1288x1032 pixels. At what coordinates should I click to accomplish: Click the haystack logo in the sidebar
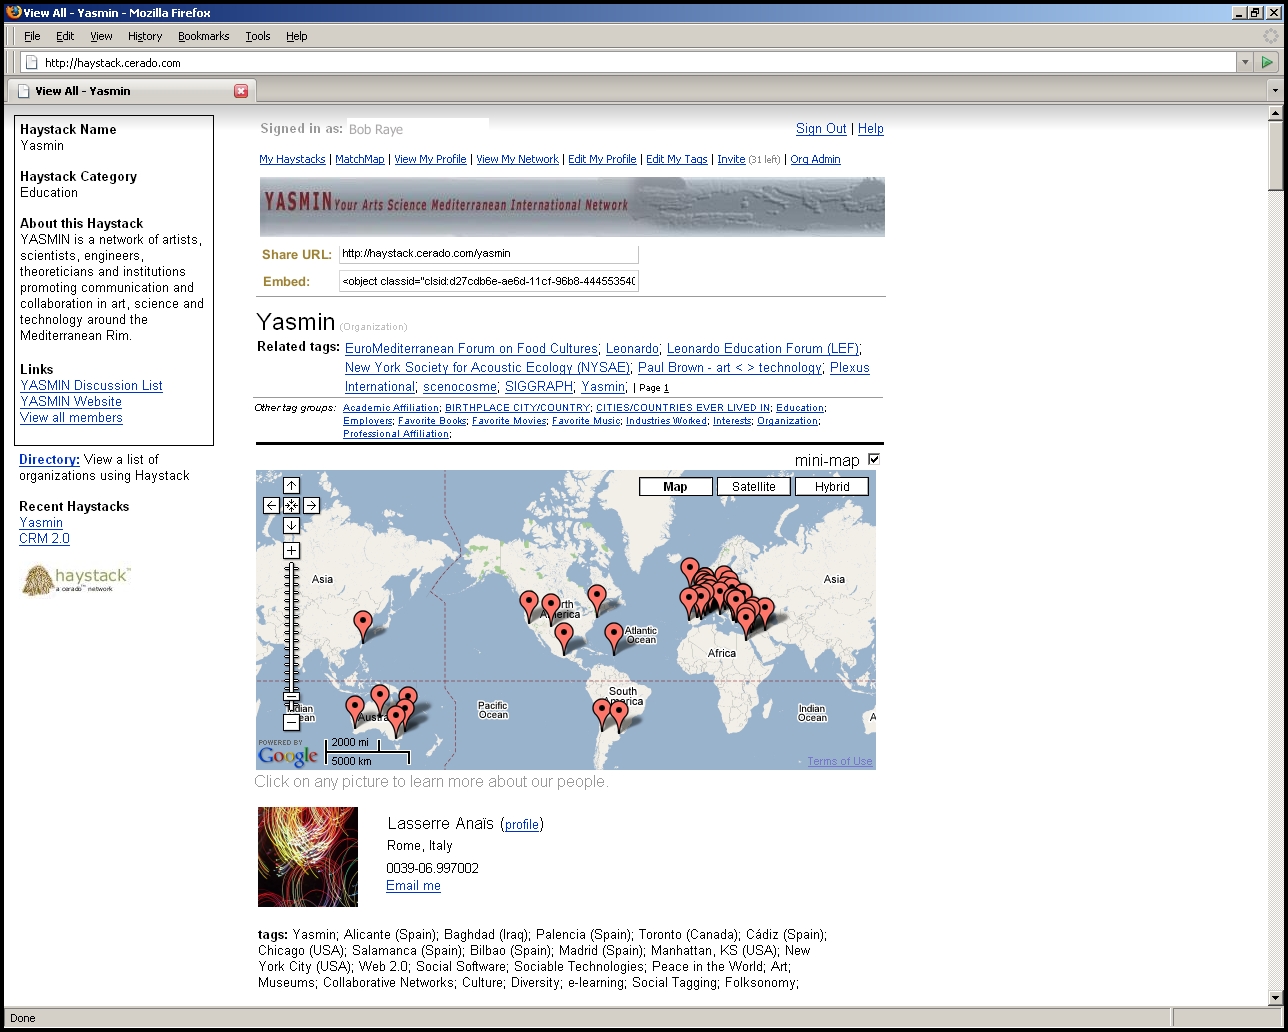point(76,580)
